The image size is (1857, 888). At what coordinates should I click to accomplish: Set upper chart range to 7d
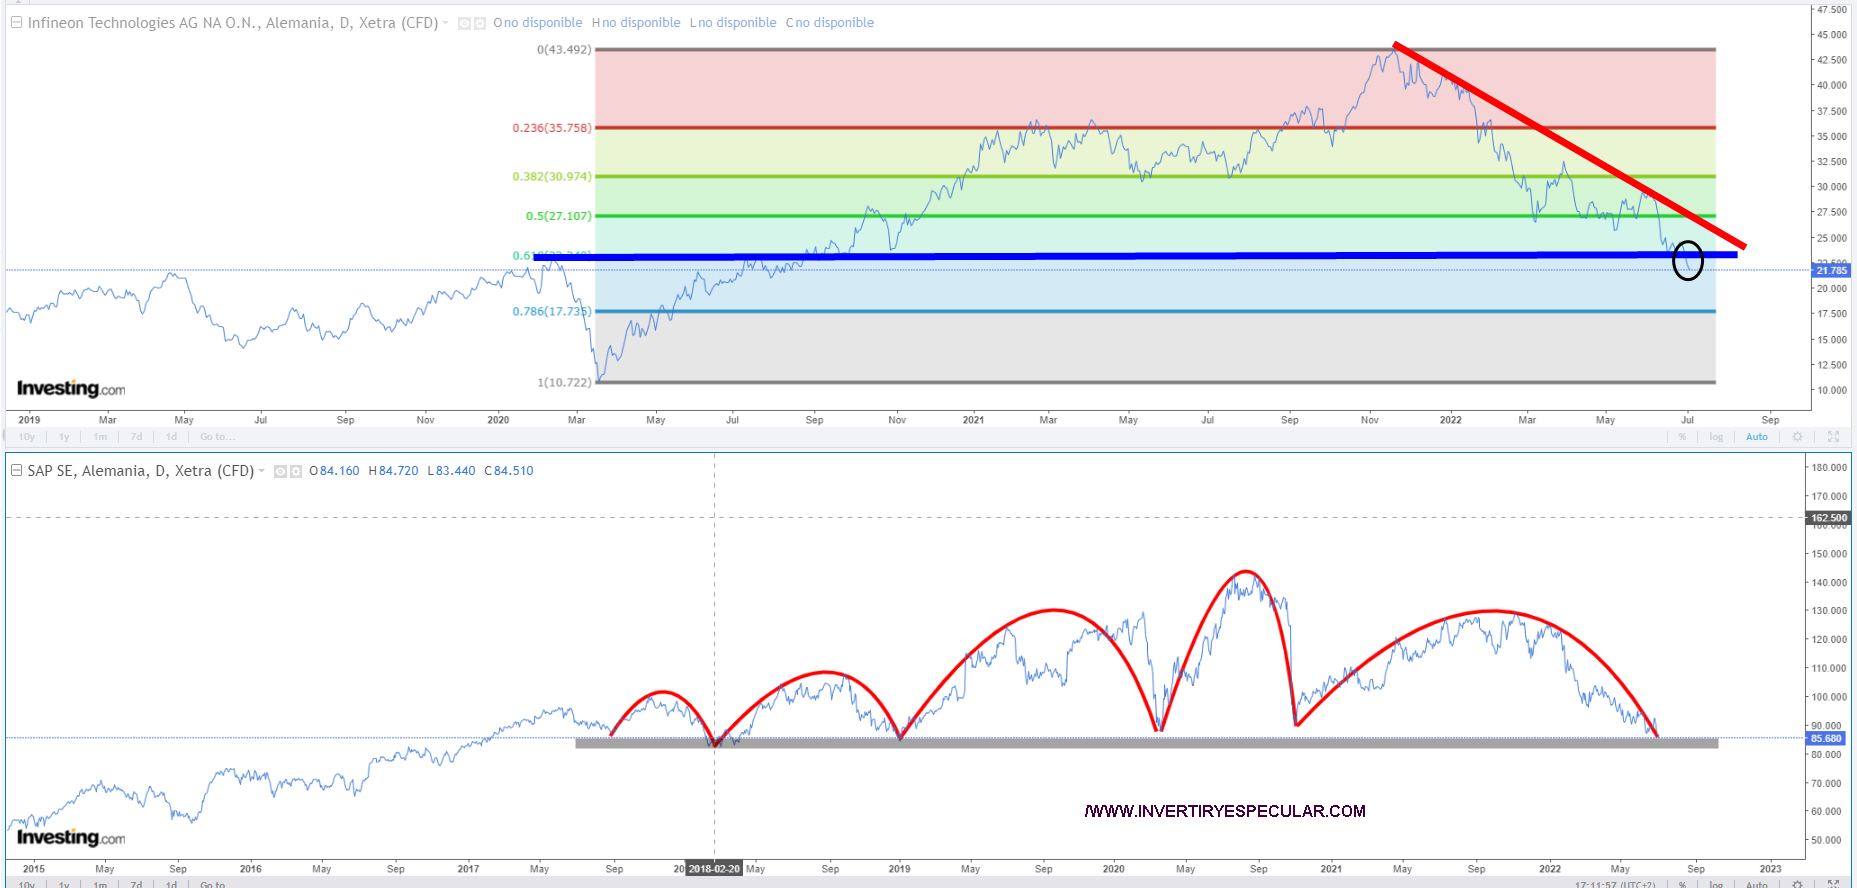point(136,437)
